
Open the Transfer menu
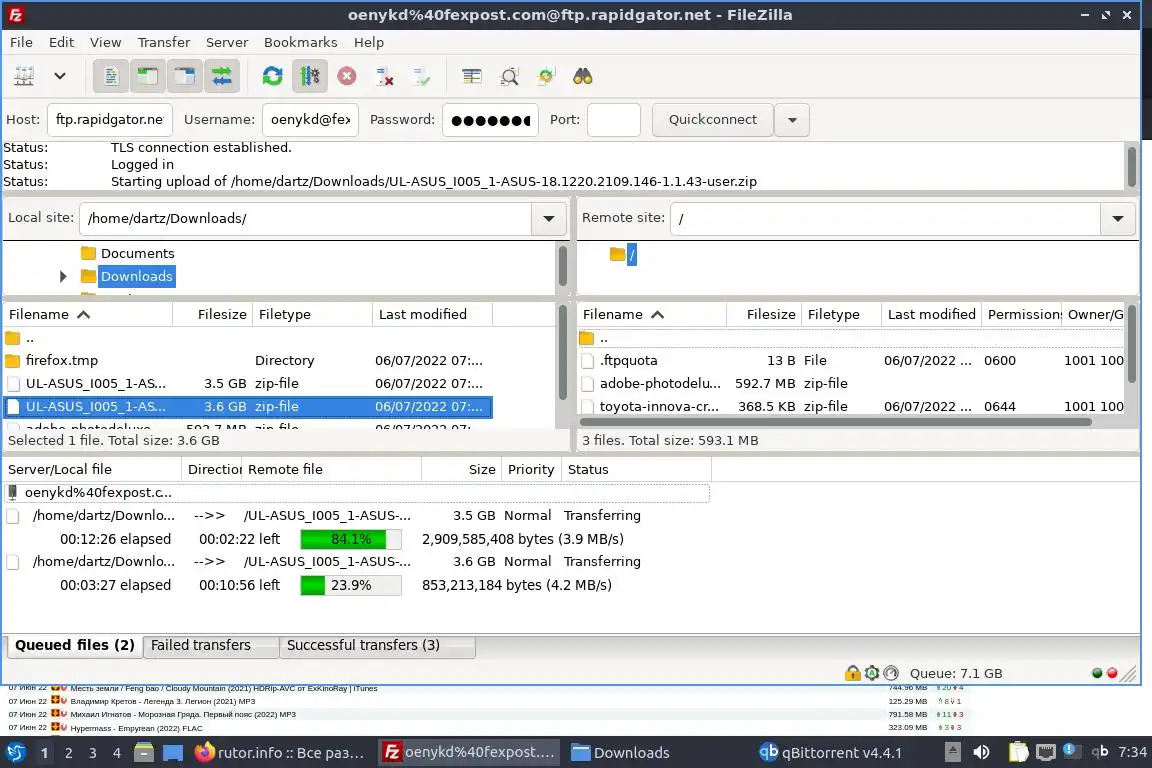(x=164, y=42)
